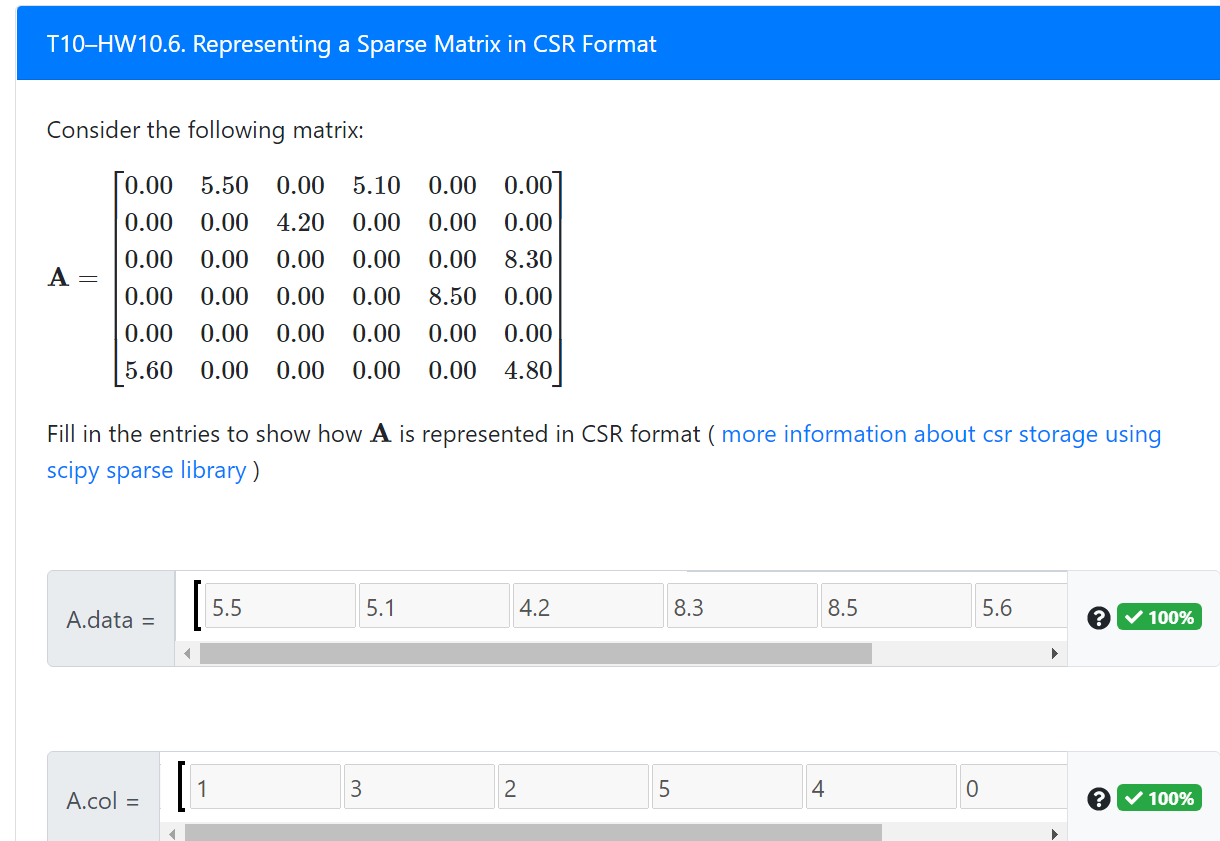Click the right scroll arrow under A.data entries

pos(1055,653)
